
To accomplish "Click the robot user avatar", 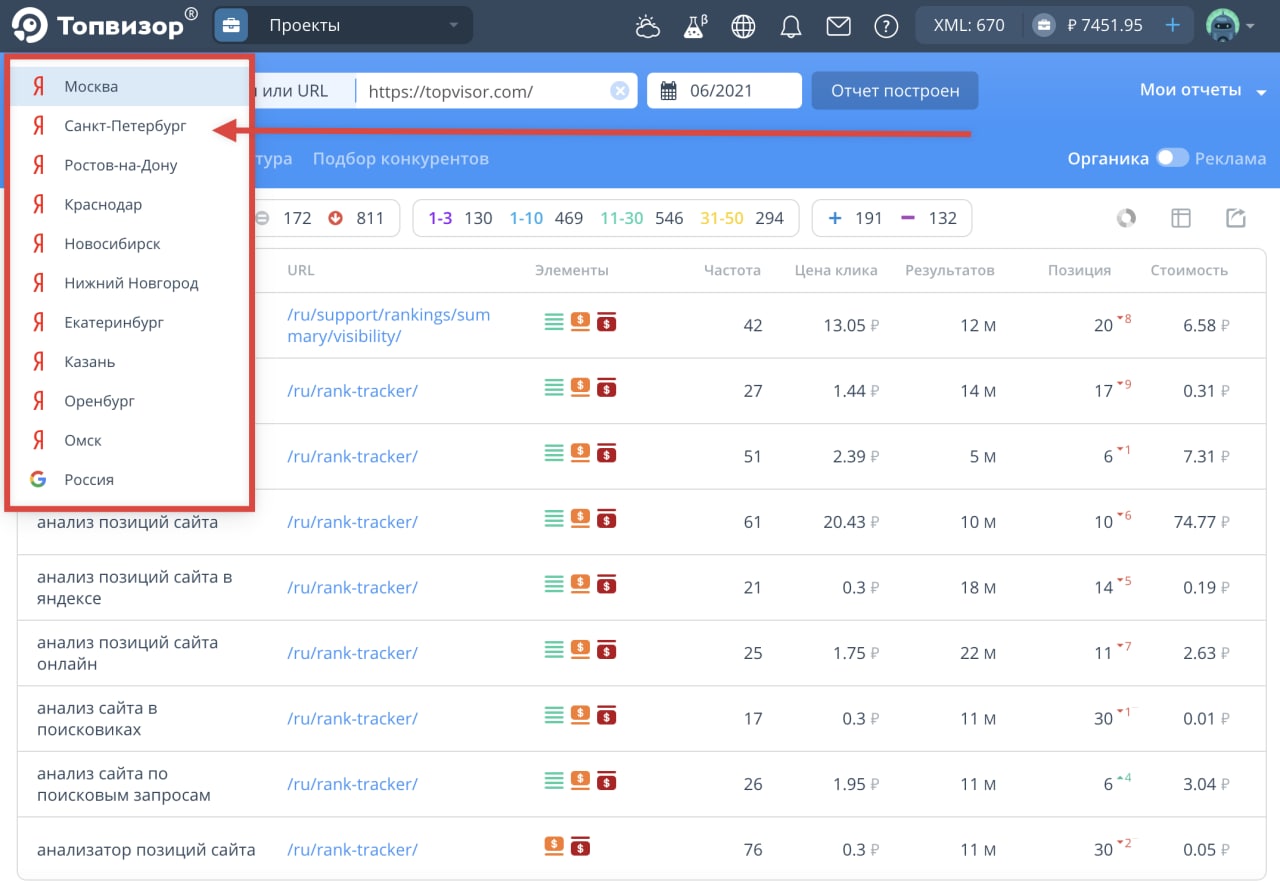I will [x=1222, y=25].
